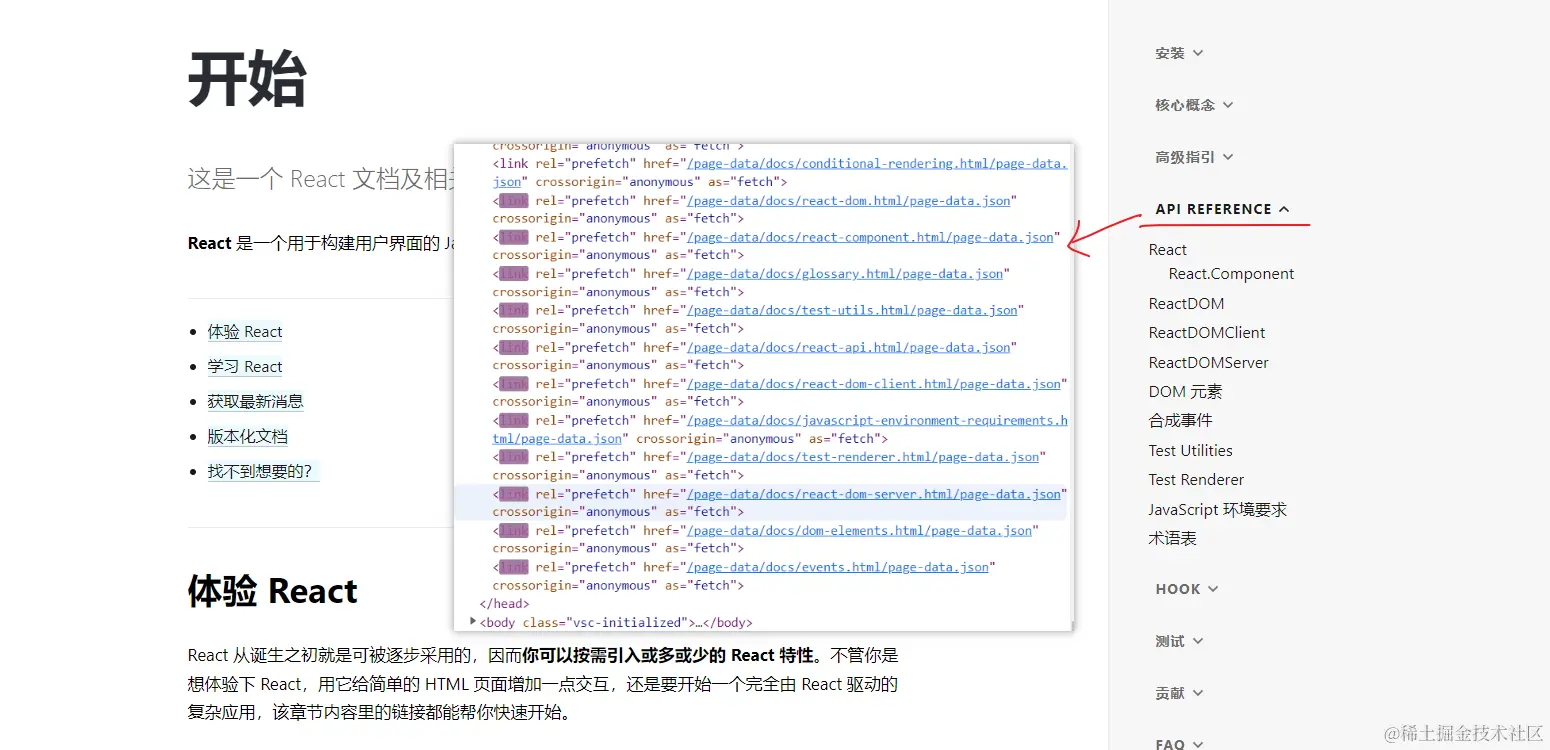Open test-renderer.html page-data.json href

[862, 457]
